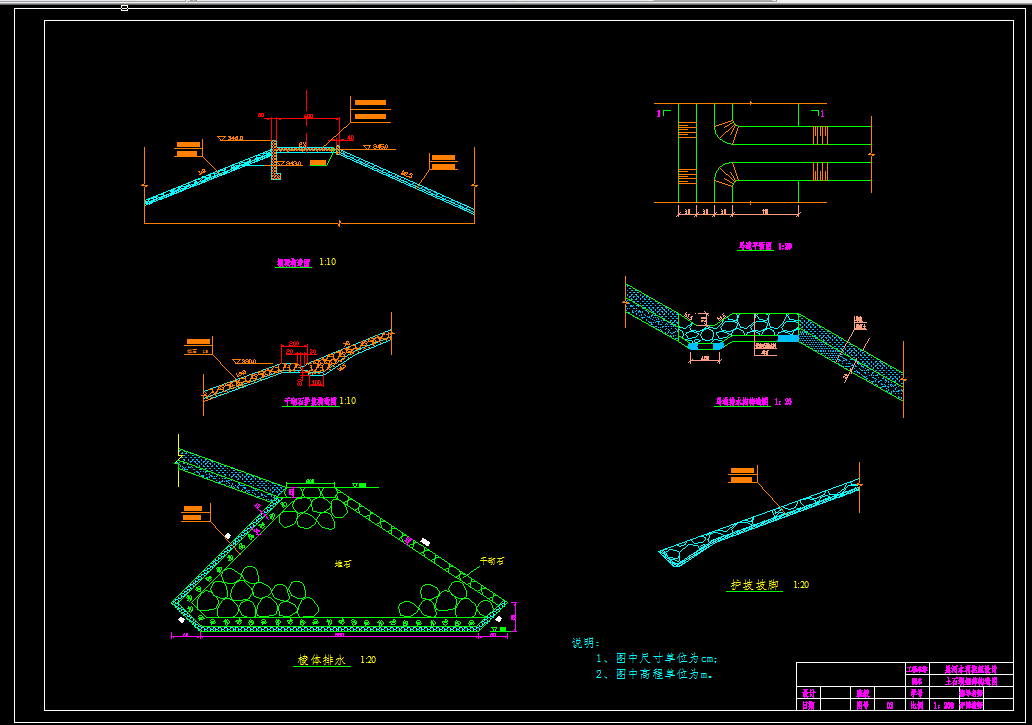Click note 2、图中高程单位为m

coord(654,674)
